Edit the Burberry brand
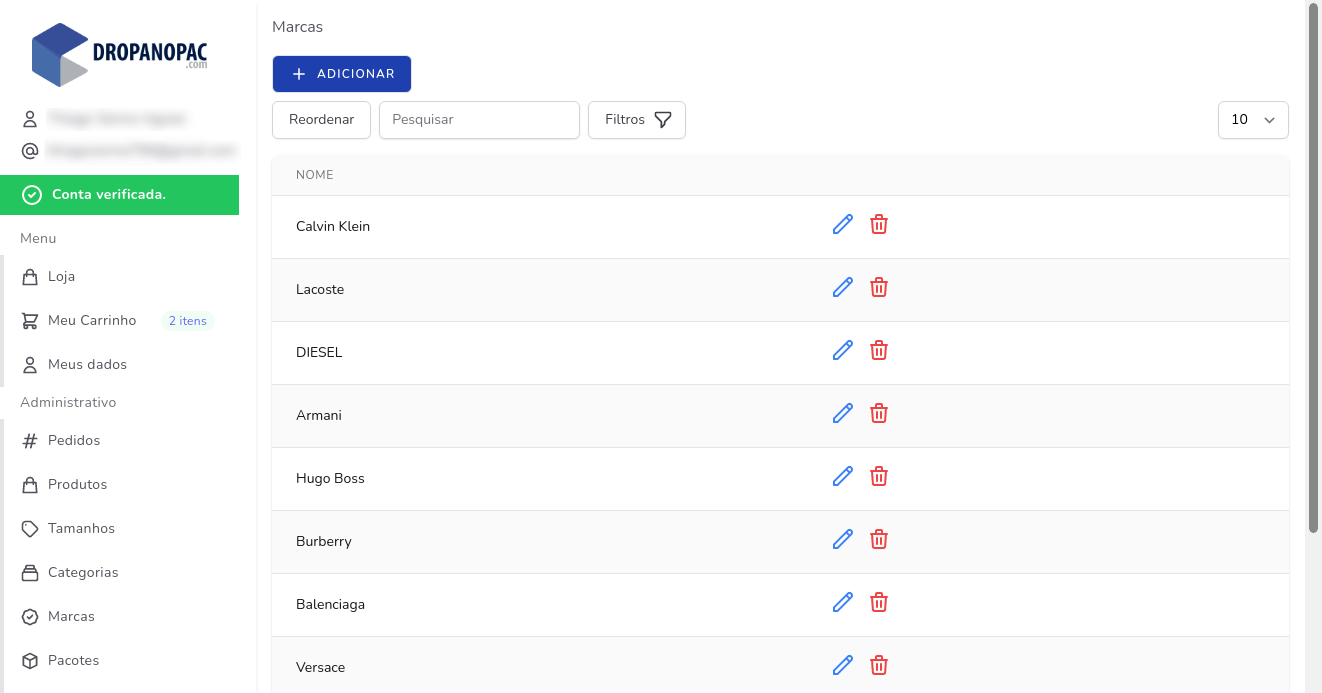This screenshot has width=1322, height=693. (843, 539)
